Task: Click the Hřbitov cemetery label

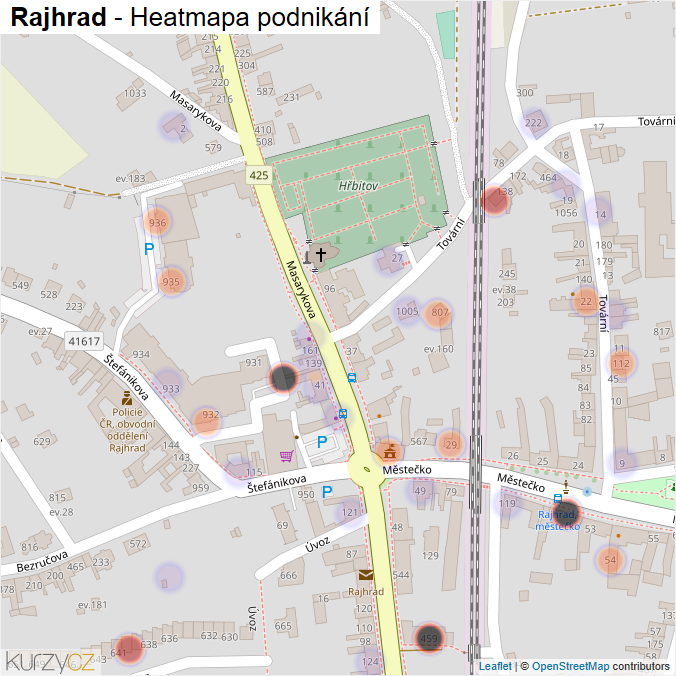Action: point(358,186)
